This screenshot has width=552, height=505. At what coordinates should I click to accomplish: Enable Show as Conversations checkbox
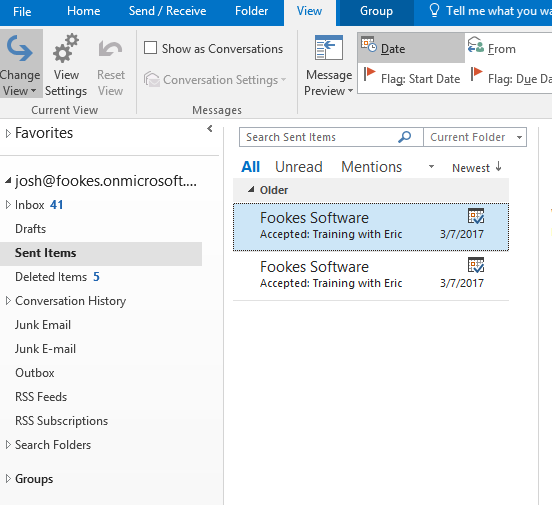point(150,48)
